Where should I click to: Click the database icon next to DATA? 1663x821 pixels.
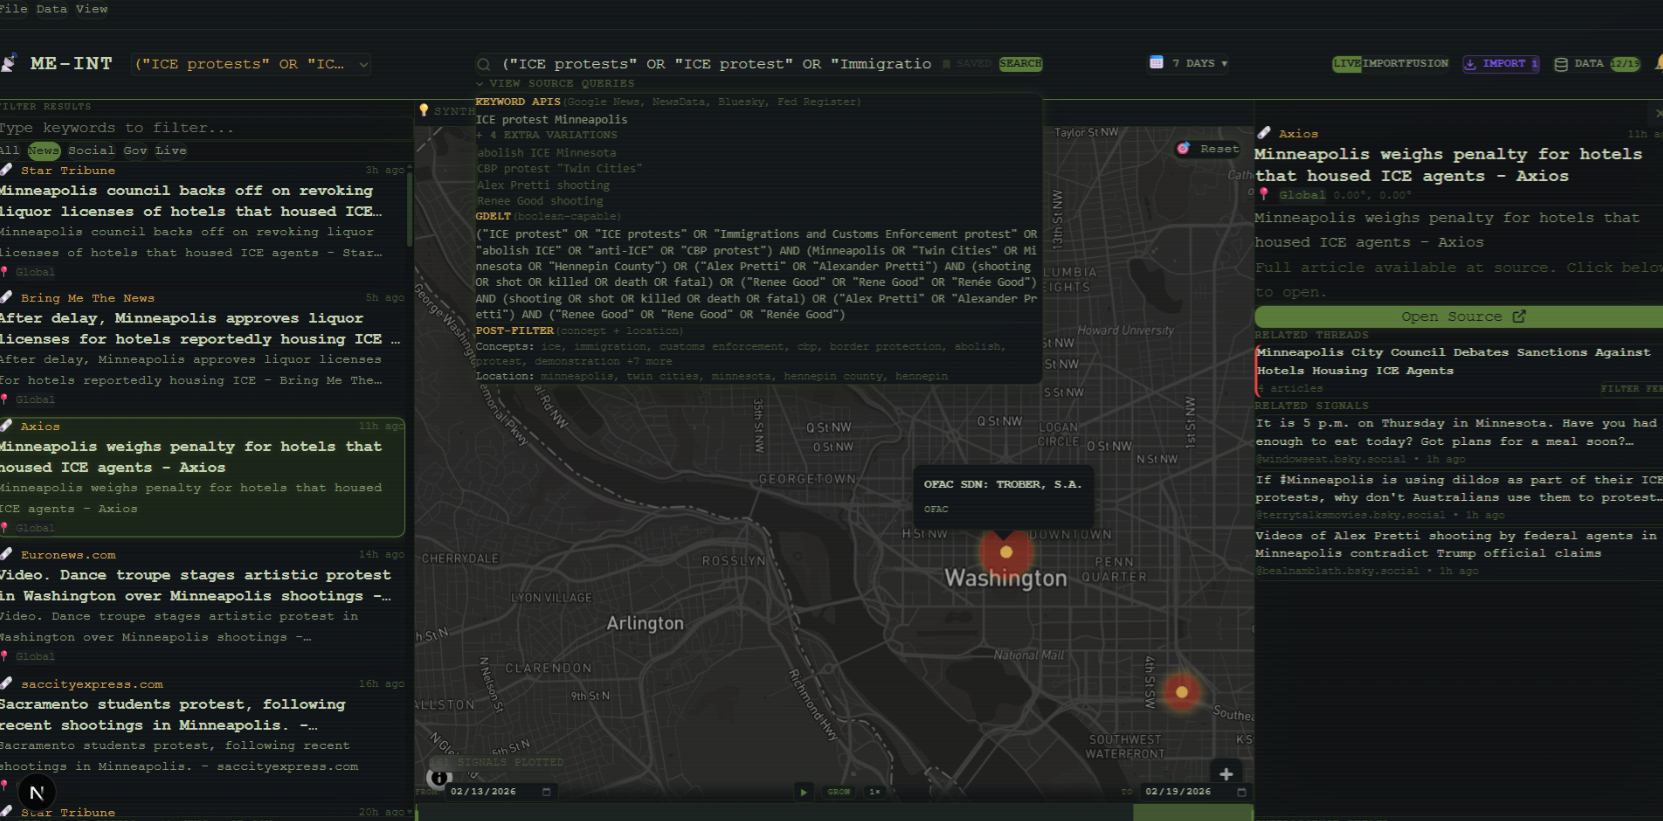click(x=1561, y=64)
